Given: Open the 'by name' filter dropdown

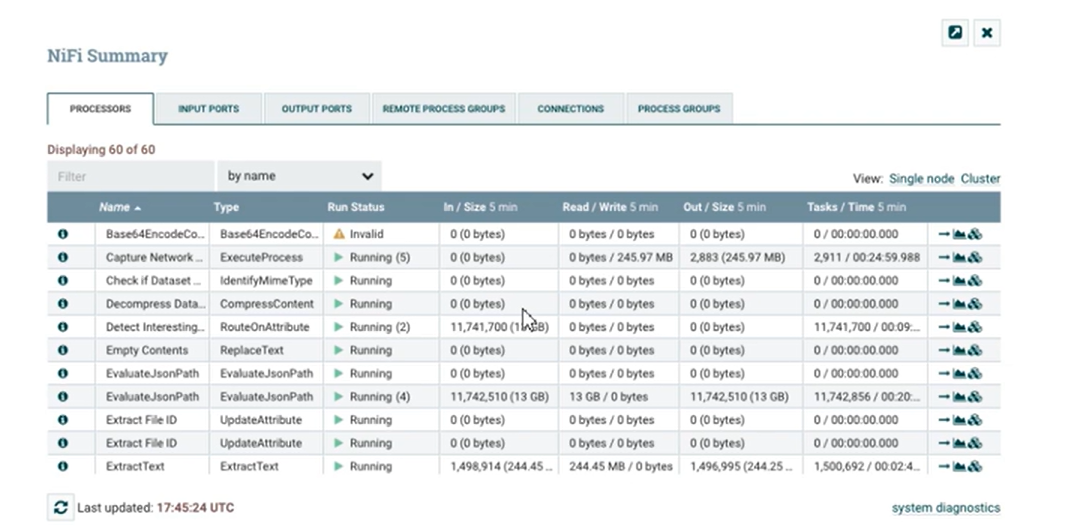Looking at the screenshot, I should 299,176.
